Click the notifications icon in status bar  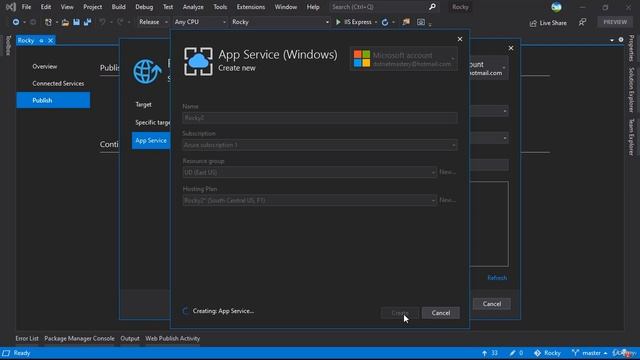(x=624, y=353)
